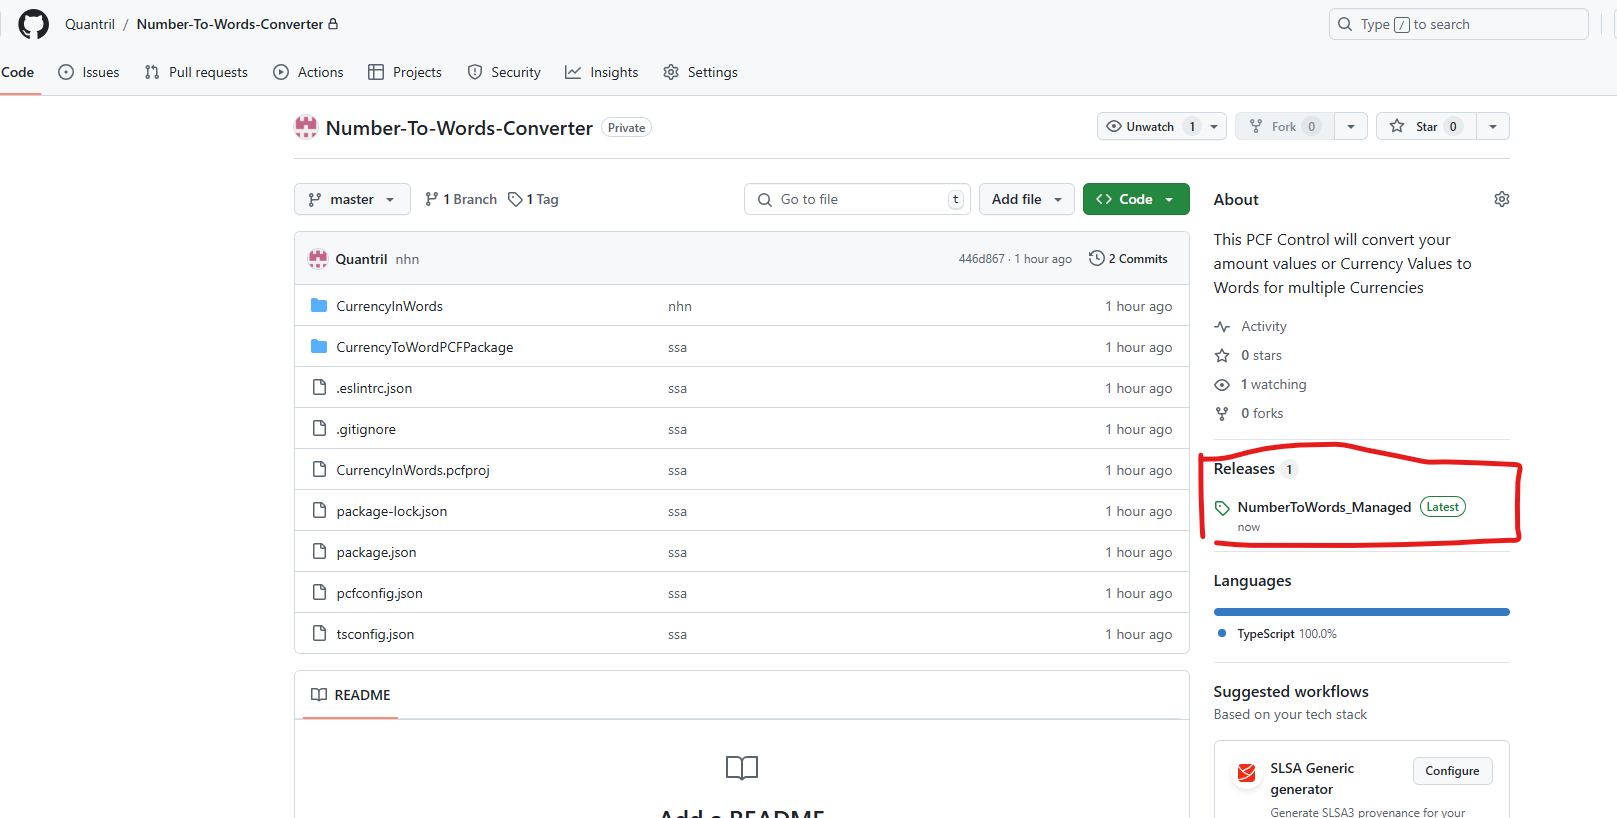The height and width of the screenshot is (818, 1617).
Task: Click the GitHub Octocat logo
Action: [33, 24]
